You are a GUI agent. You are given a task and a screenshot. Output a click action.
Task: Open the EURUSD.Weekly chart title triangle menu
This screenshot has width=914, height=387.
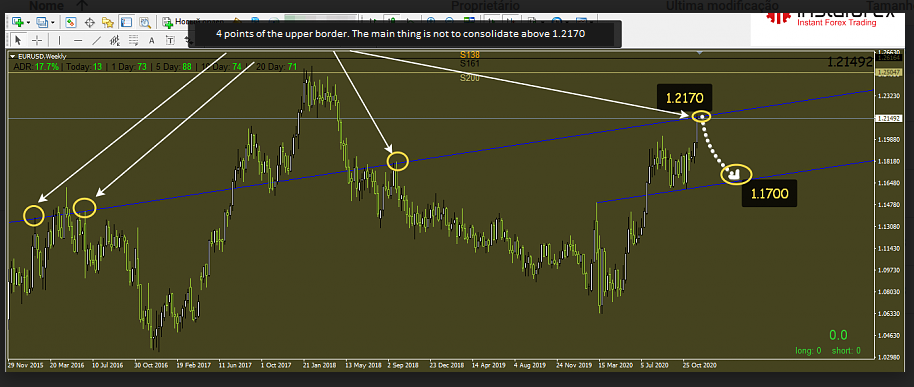click(x=13, y=56)
